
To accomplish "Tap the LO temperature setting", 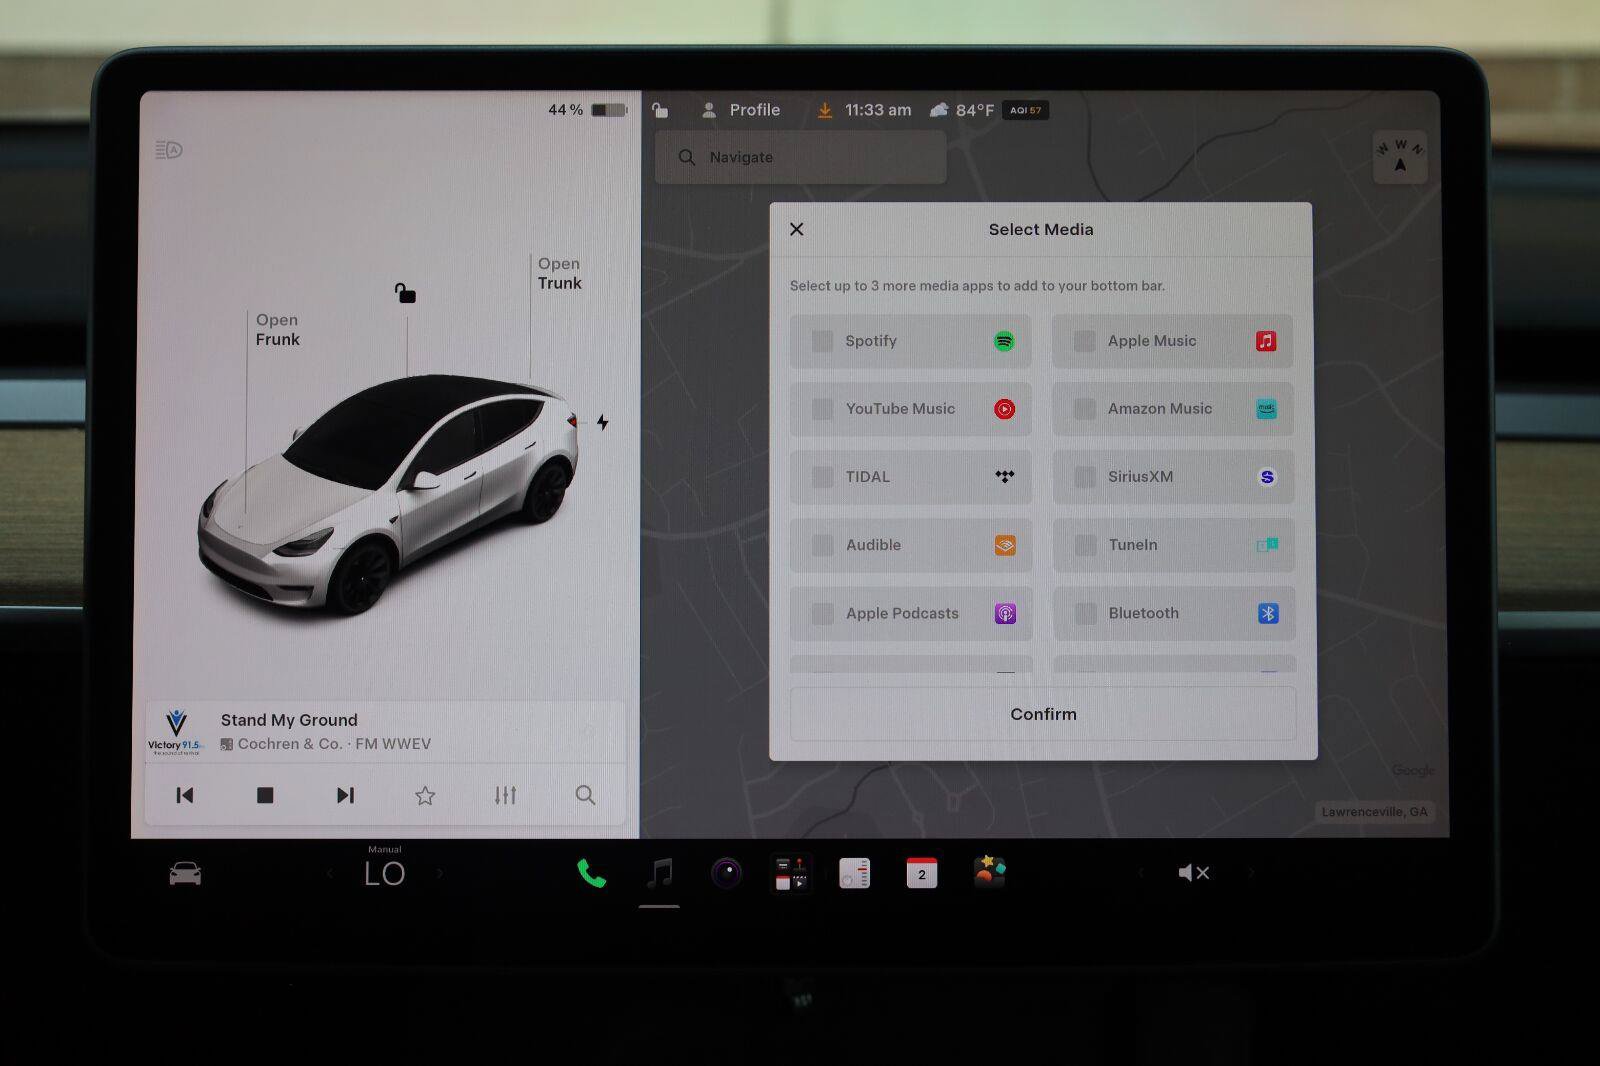I will (x=385, y=874).
